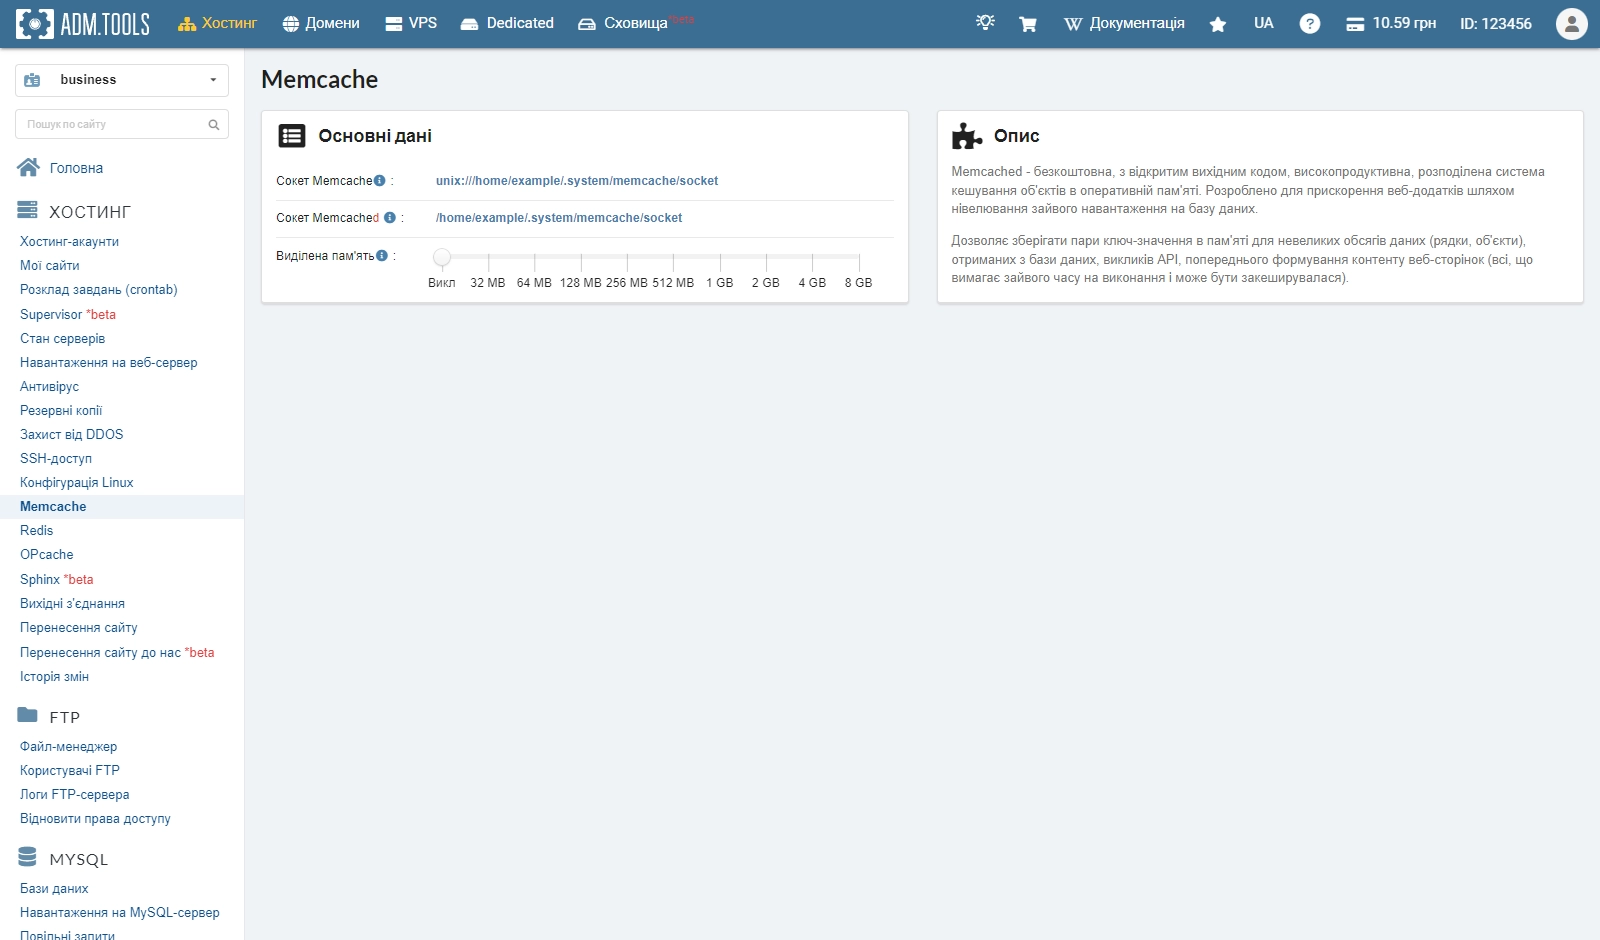Screen dimensions: 1600x940
Task: Switch language via UA selector
Action: 1263,24
